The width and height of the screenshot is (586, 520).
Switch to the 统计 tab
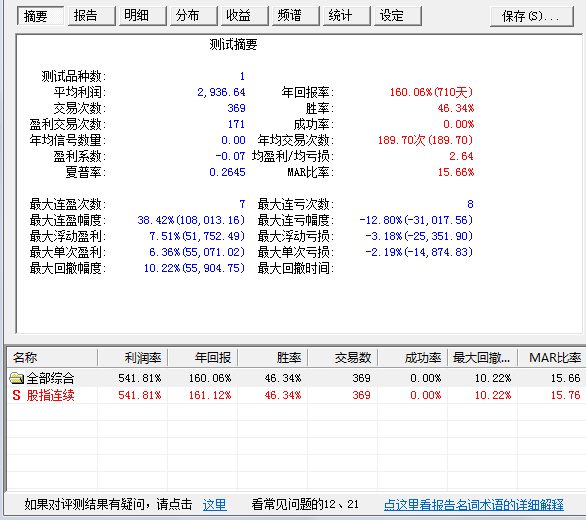[346, 16]
